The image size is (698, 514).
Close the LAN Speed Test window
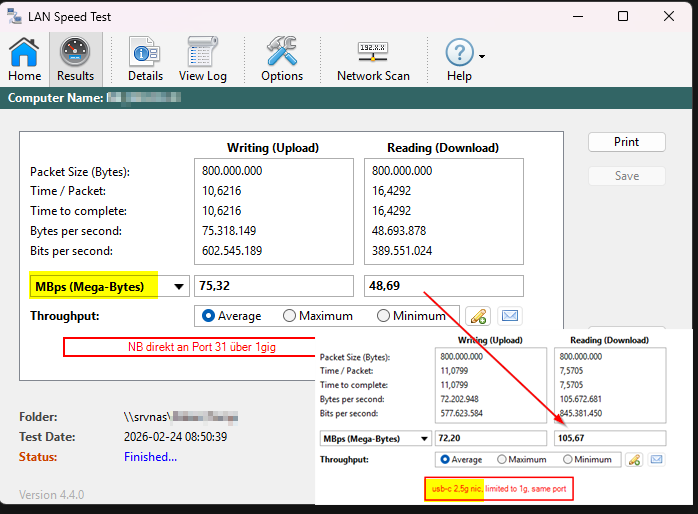pyautogui.click(x=669, y=16)
